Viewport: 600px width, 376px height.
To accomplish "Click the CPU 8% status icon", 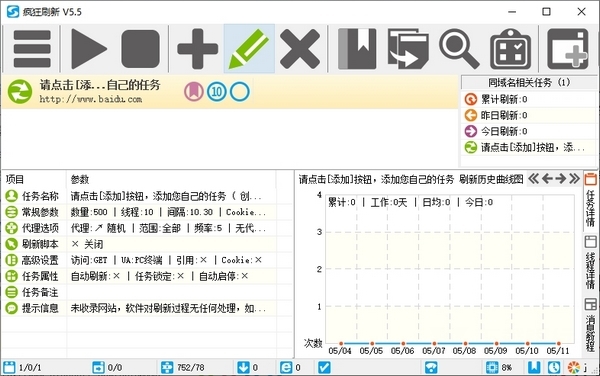I will pyautogui.click(x=492, y=368).
